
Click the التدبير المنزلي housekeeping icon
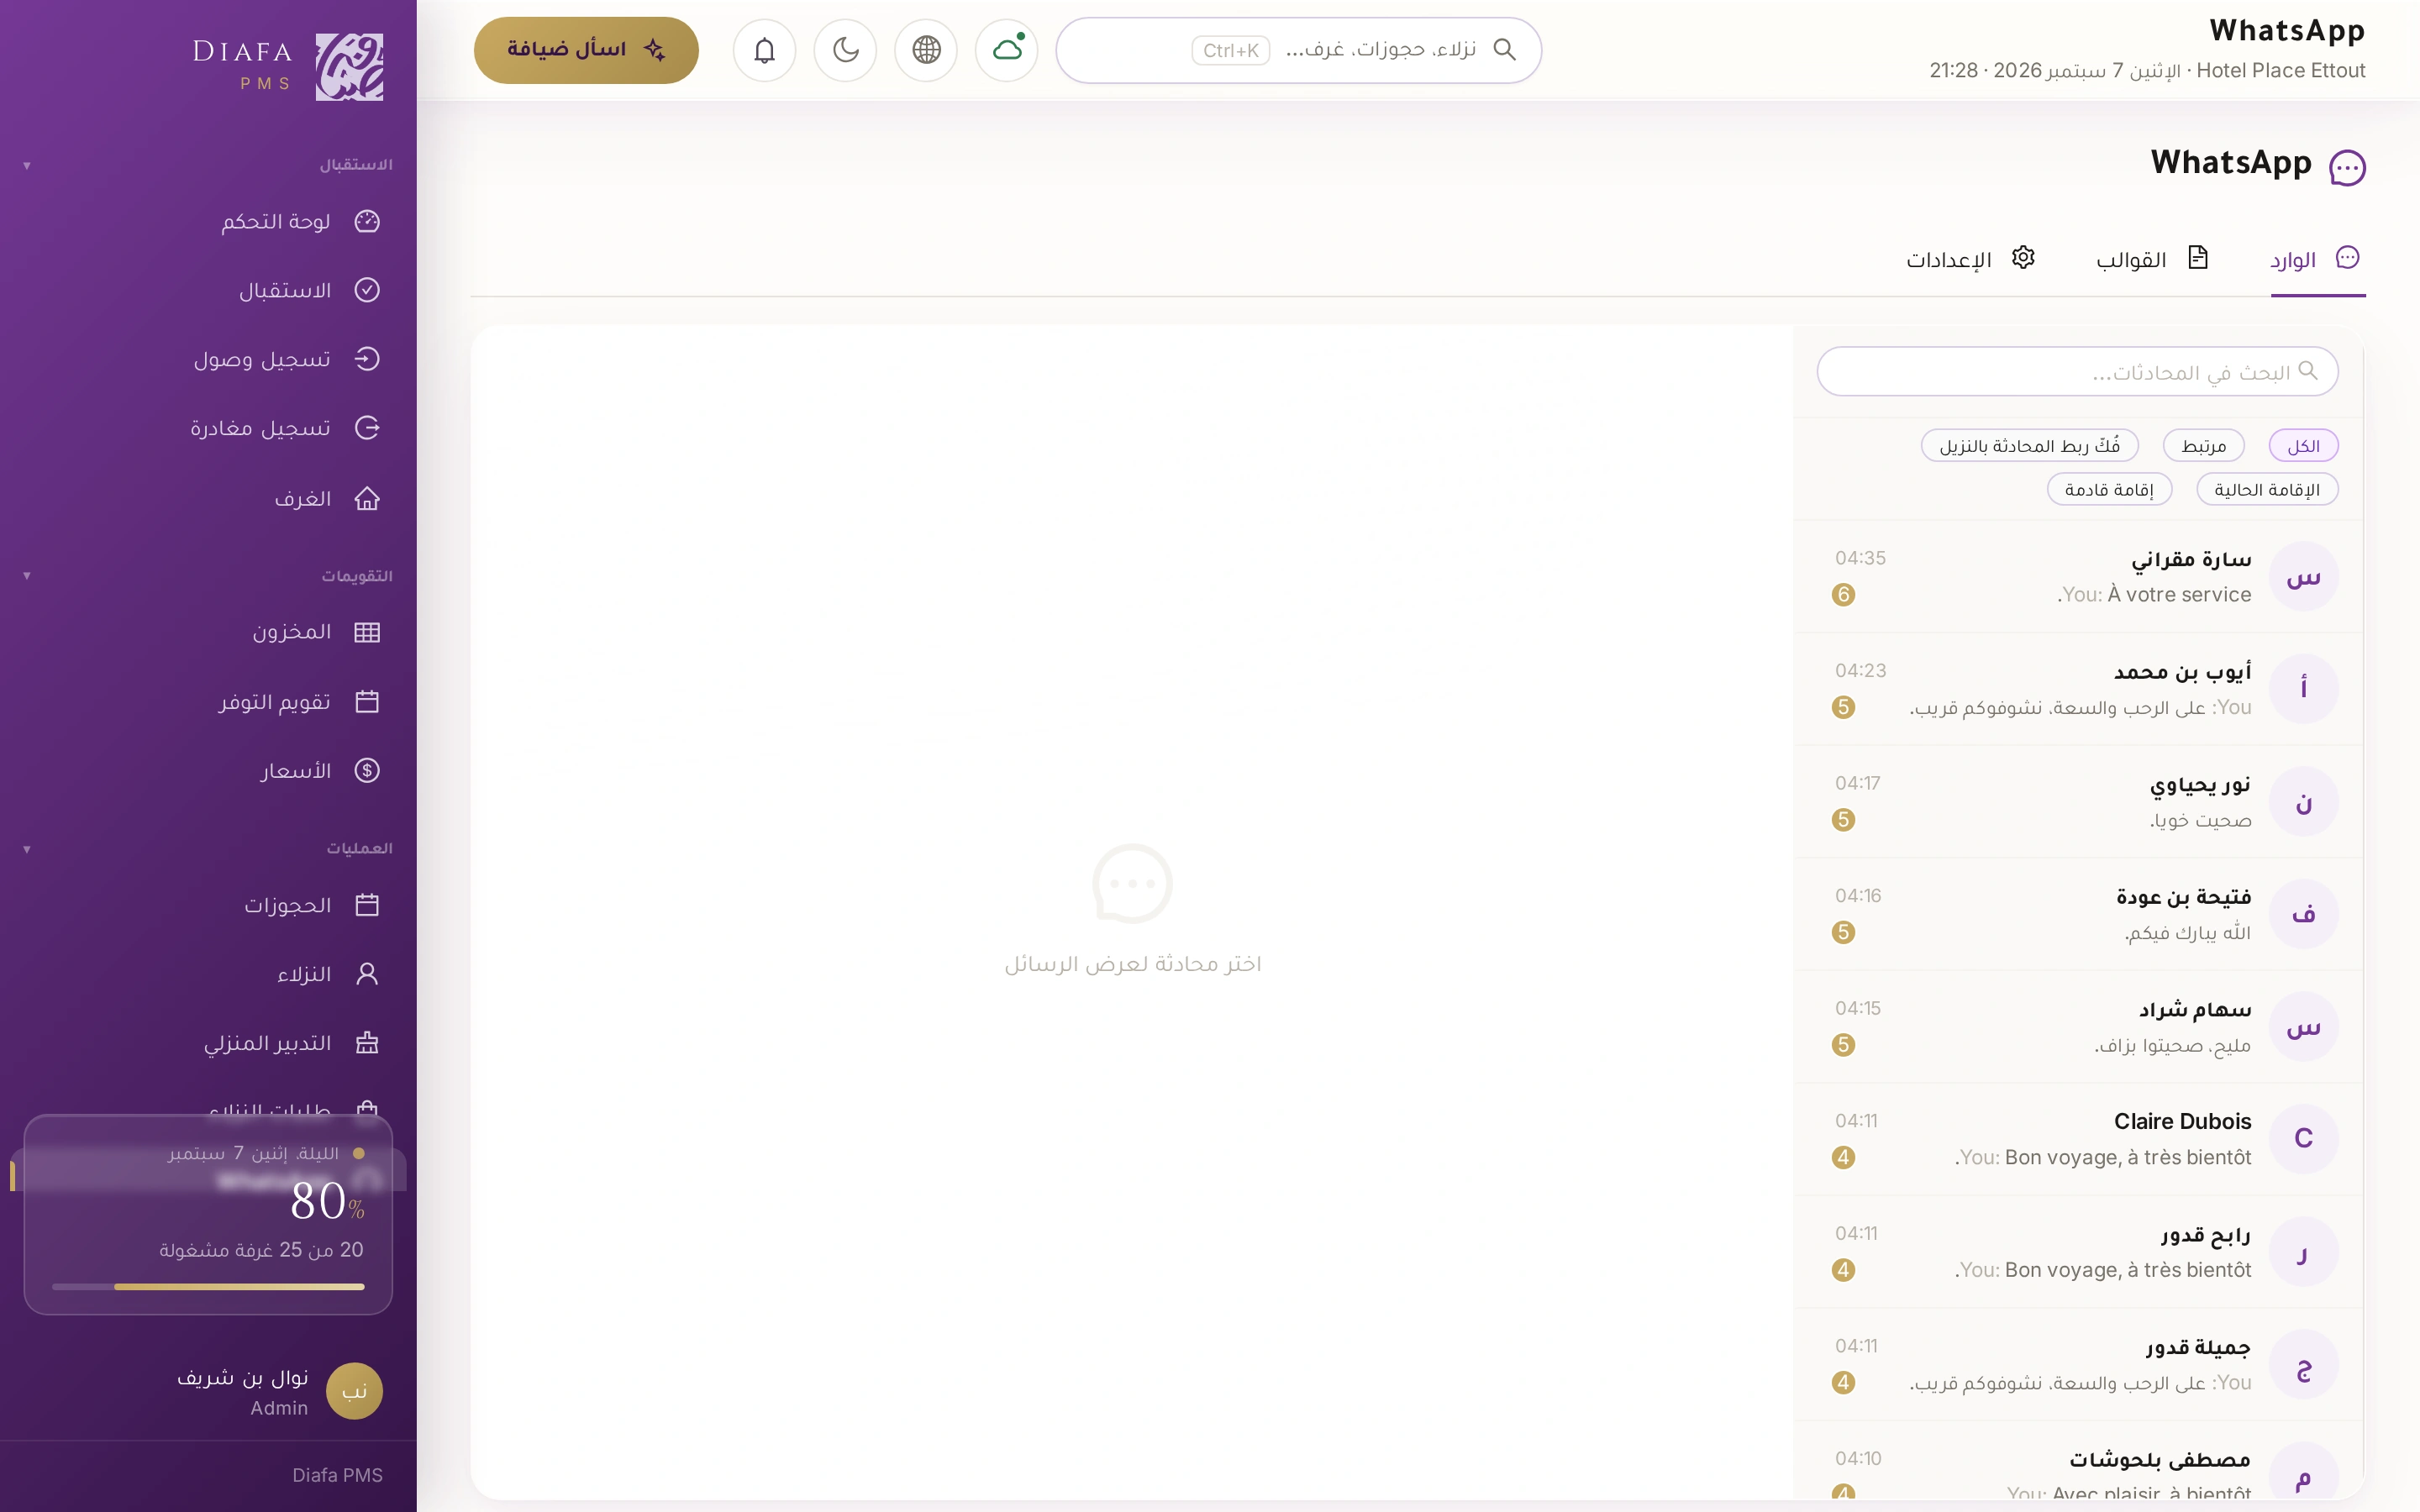click(x=367, y=1043)
